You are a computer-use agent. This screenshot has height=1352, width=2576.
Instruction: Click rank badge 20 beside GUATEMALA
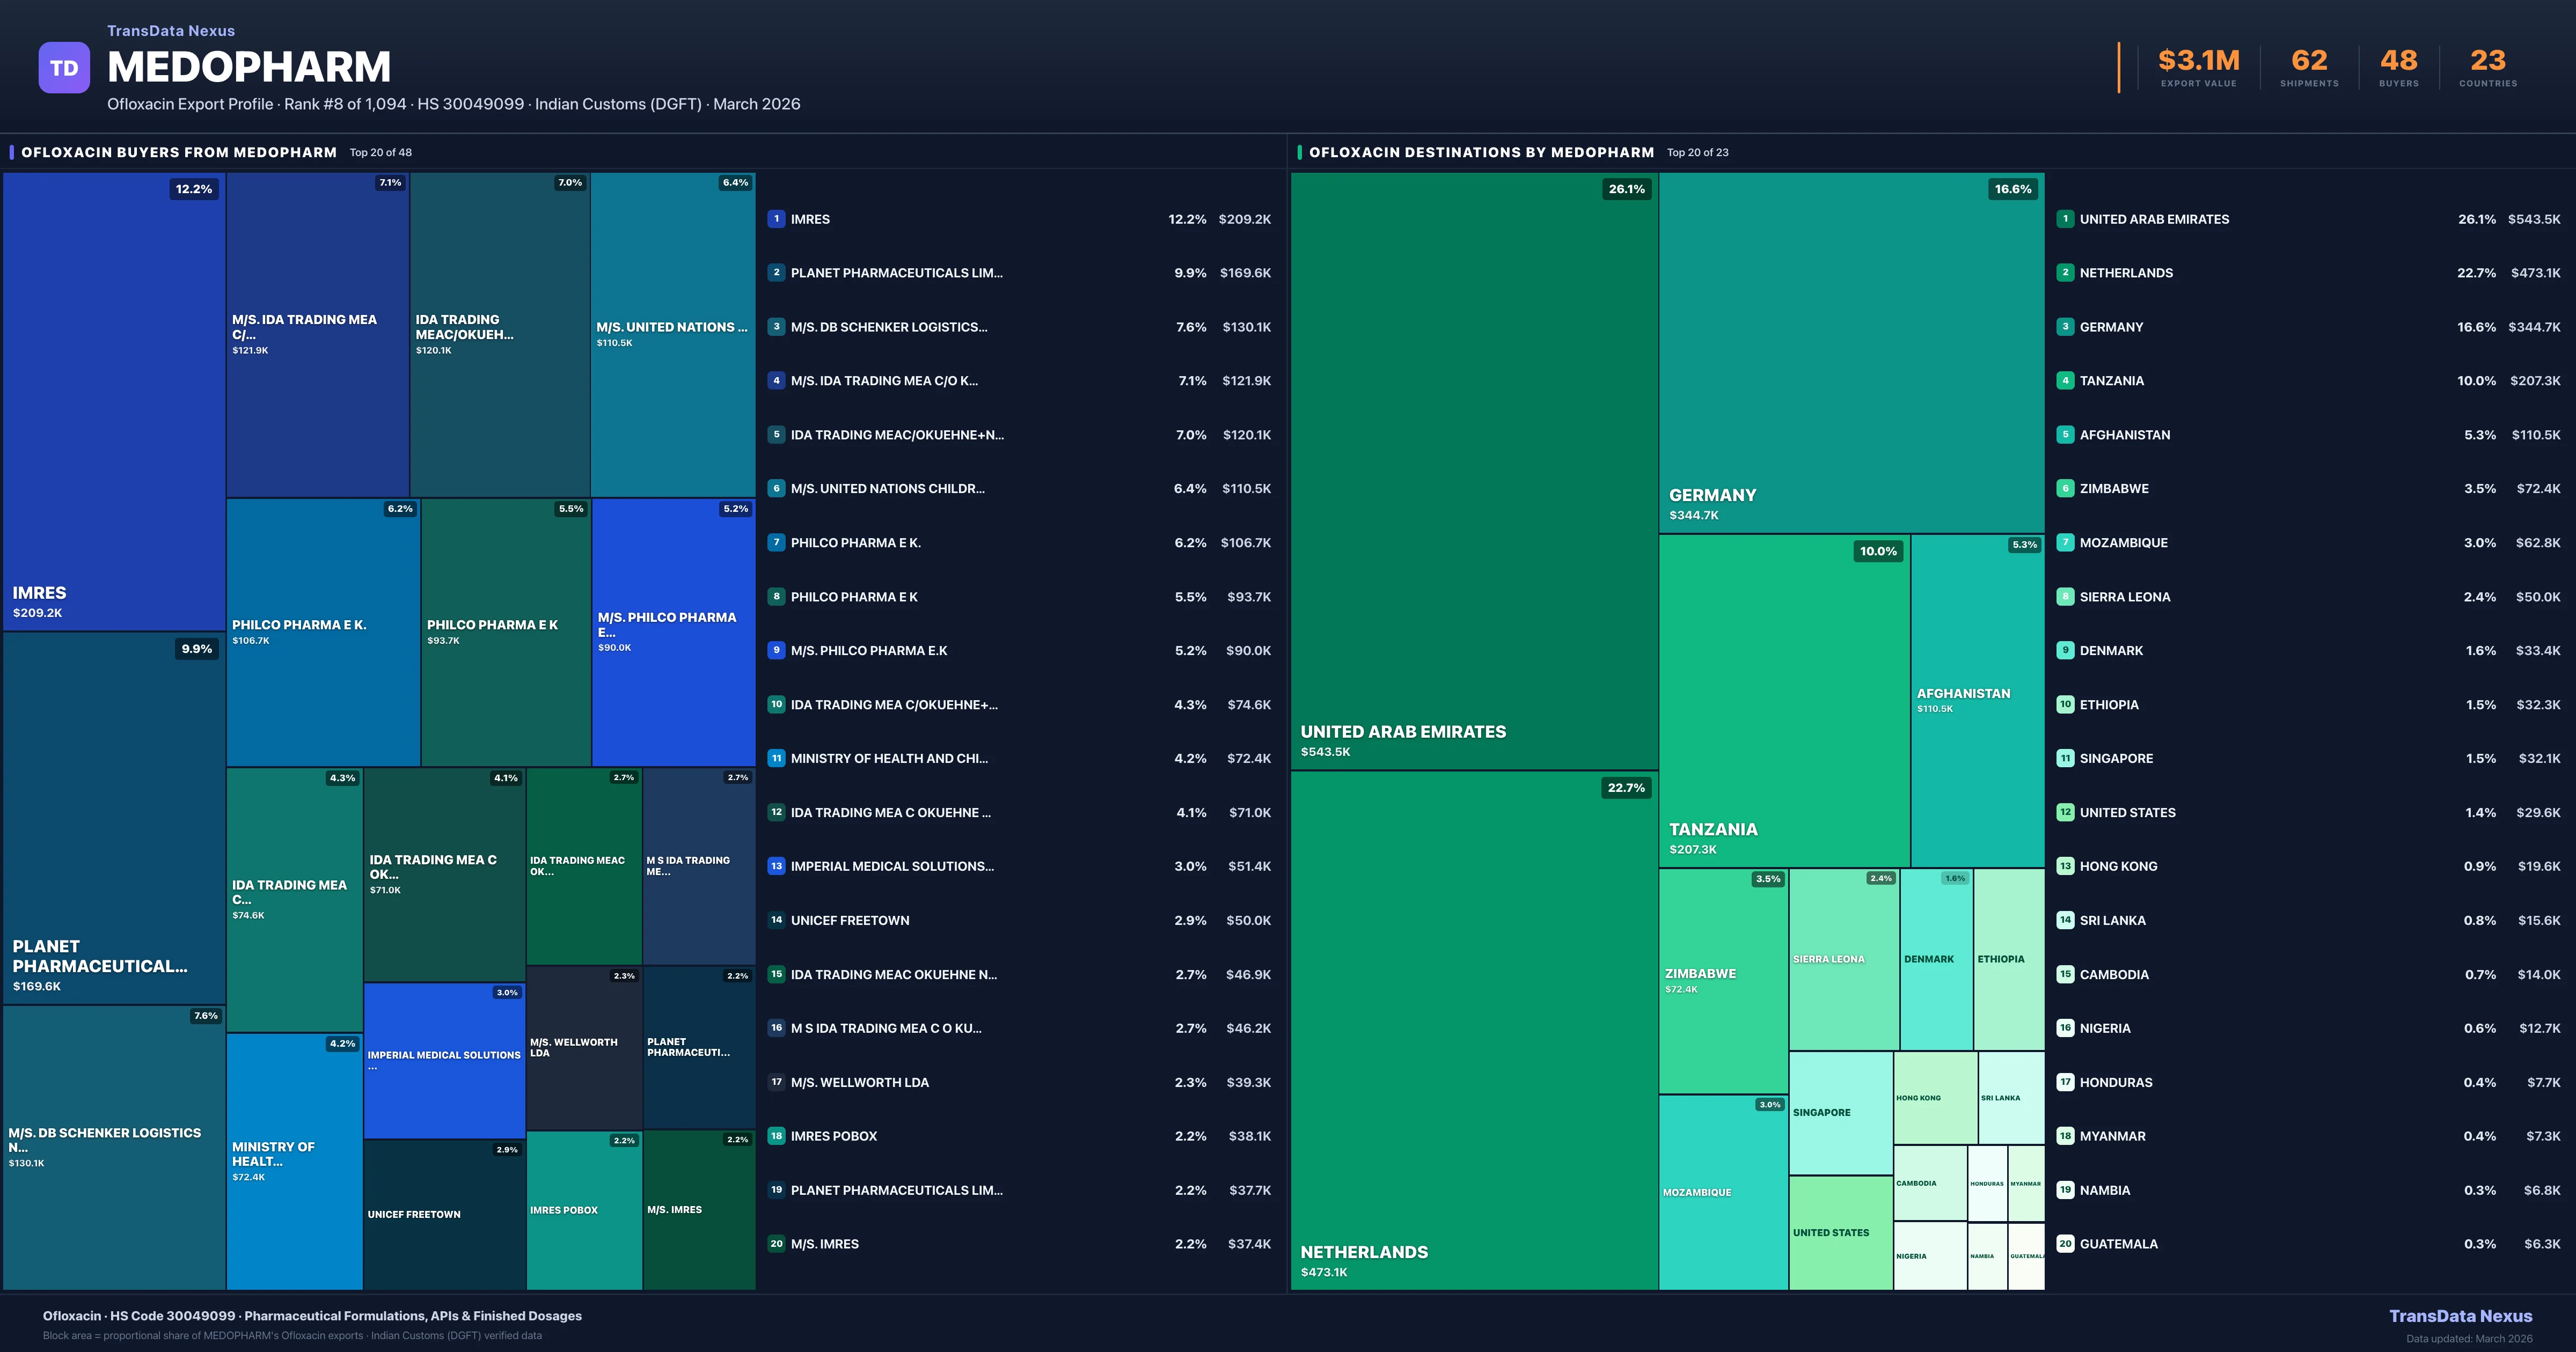(x=2065, y=1244)
